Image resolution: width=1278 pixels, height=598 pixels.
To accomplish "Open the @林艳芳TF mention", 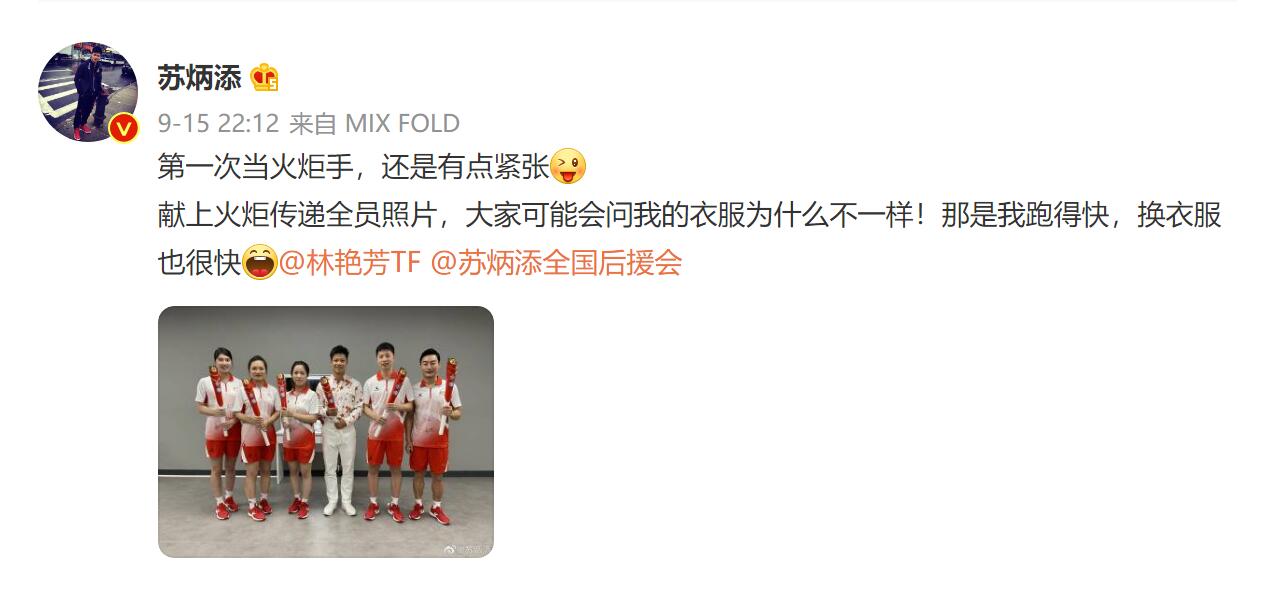I will (350, 263).
